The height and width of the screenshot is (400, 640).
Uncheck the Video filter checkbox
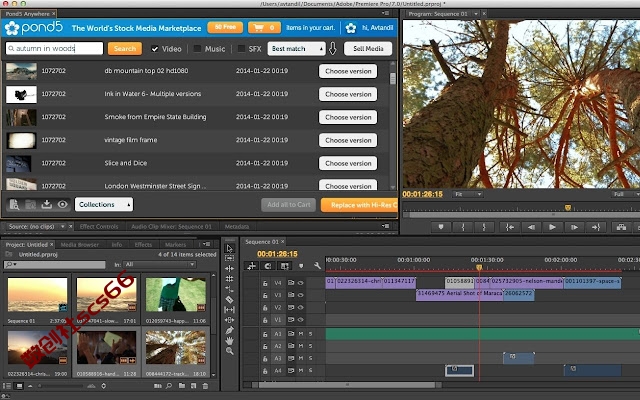(x=155, y=49)
